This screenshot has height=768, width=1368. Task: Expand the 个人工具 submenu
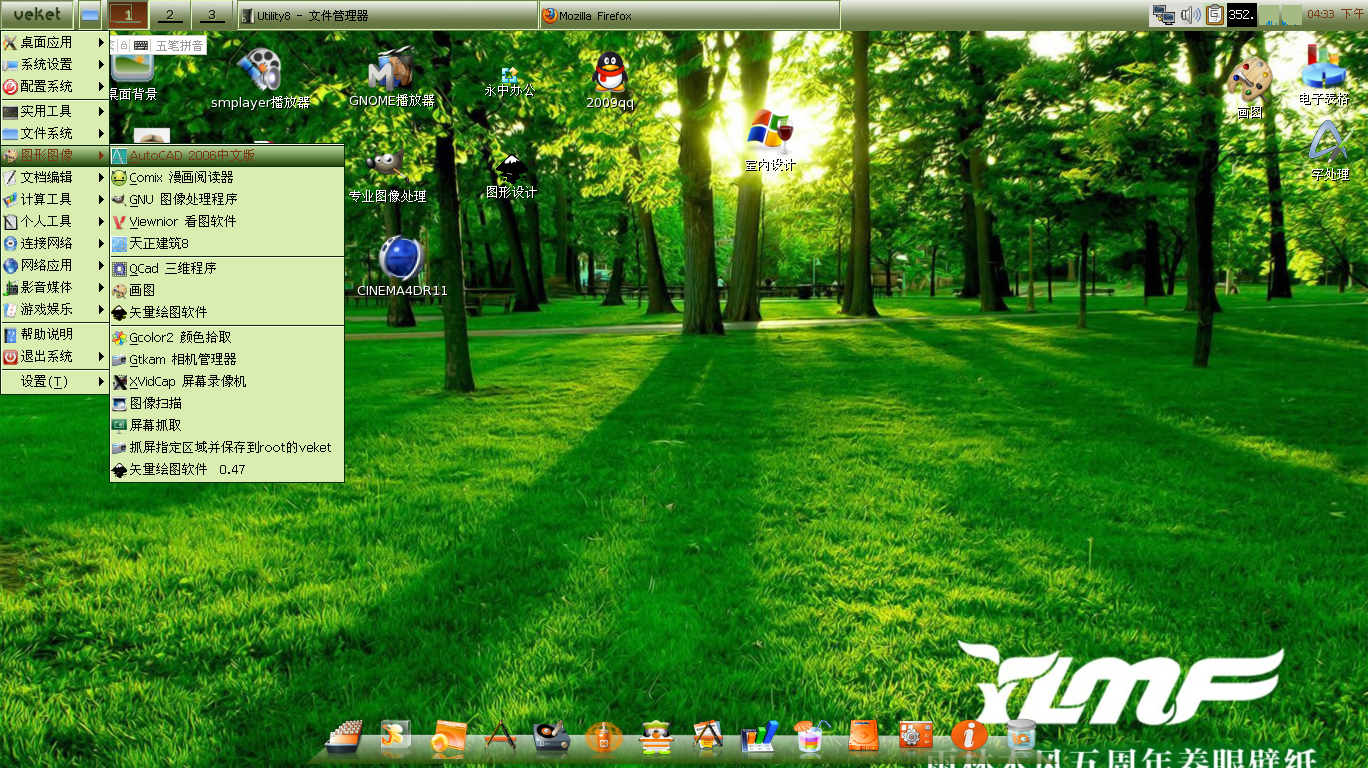[x=54, y=221]
